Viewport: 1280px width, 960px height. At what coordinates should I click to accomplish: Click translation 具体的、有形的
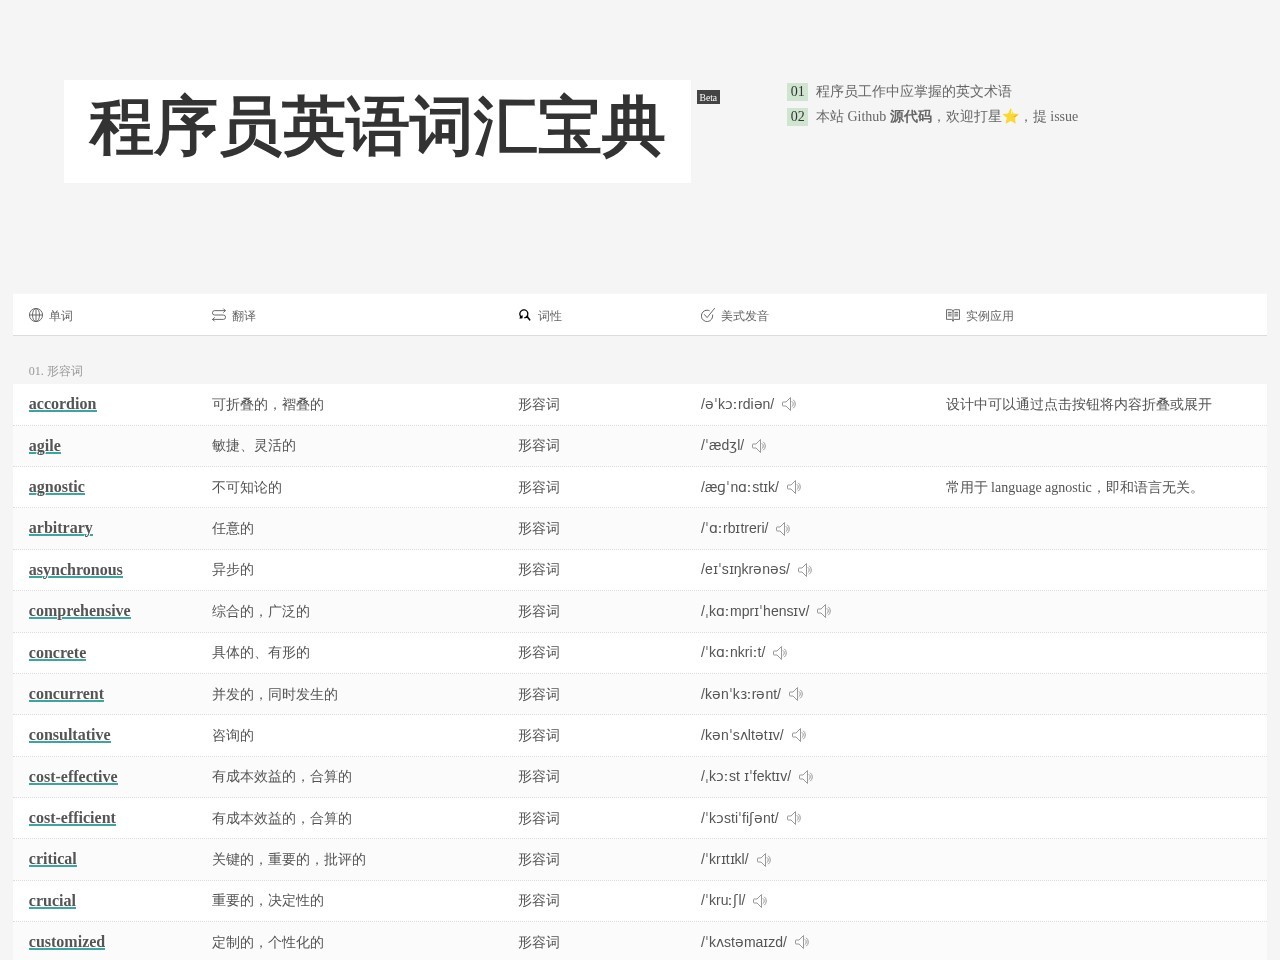(261, 653)
